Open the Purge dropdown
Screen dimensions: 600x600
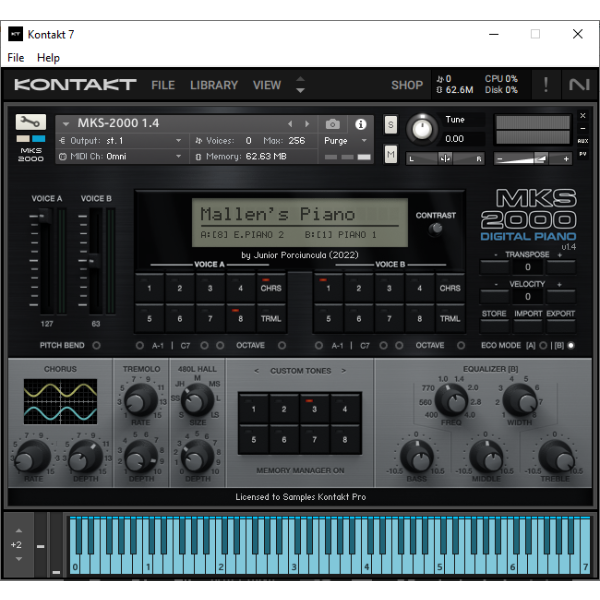(x=345, y=141)
